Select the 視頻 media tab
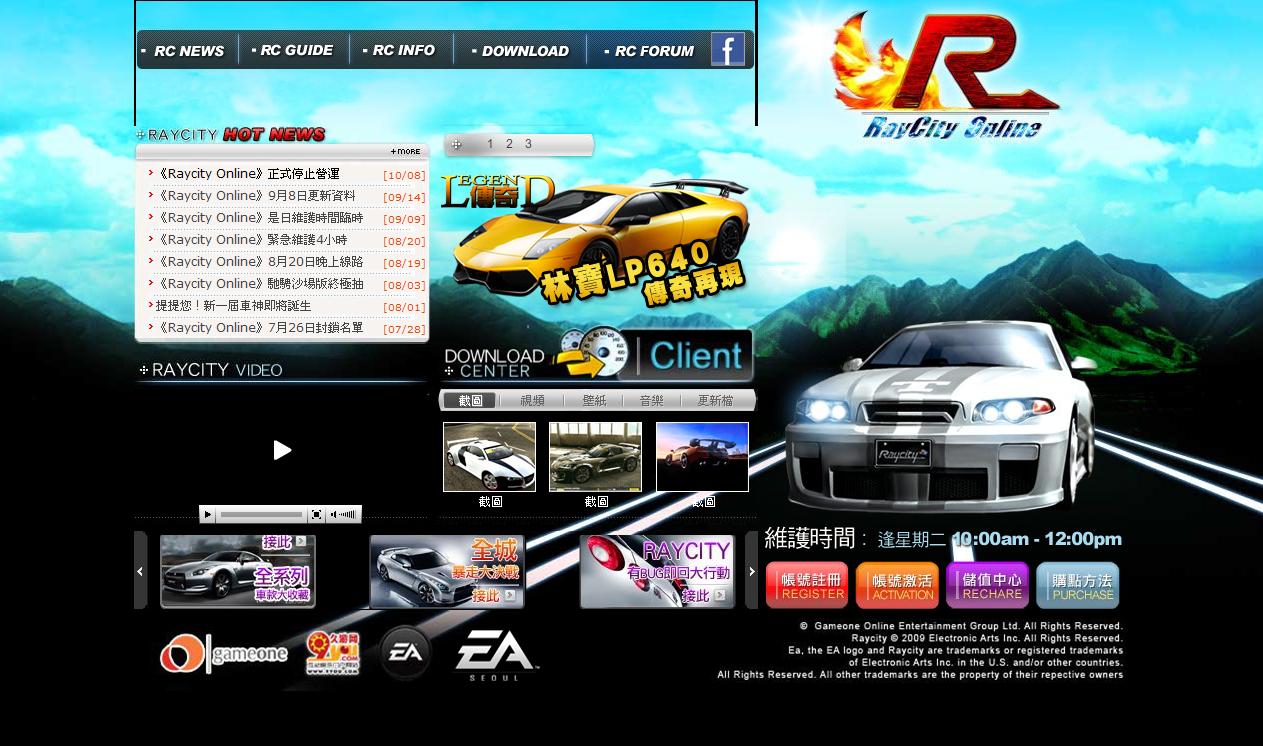The width and height of the screenshot is (1263, 746). coord(532,400)
